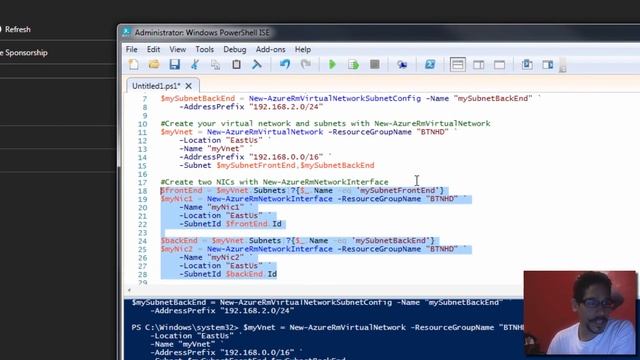Screen dimensions: 640x360
Task: Clear console pane icon
Action: click(x=257, y=64)
